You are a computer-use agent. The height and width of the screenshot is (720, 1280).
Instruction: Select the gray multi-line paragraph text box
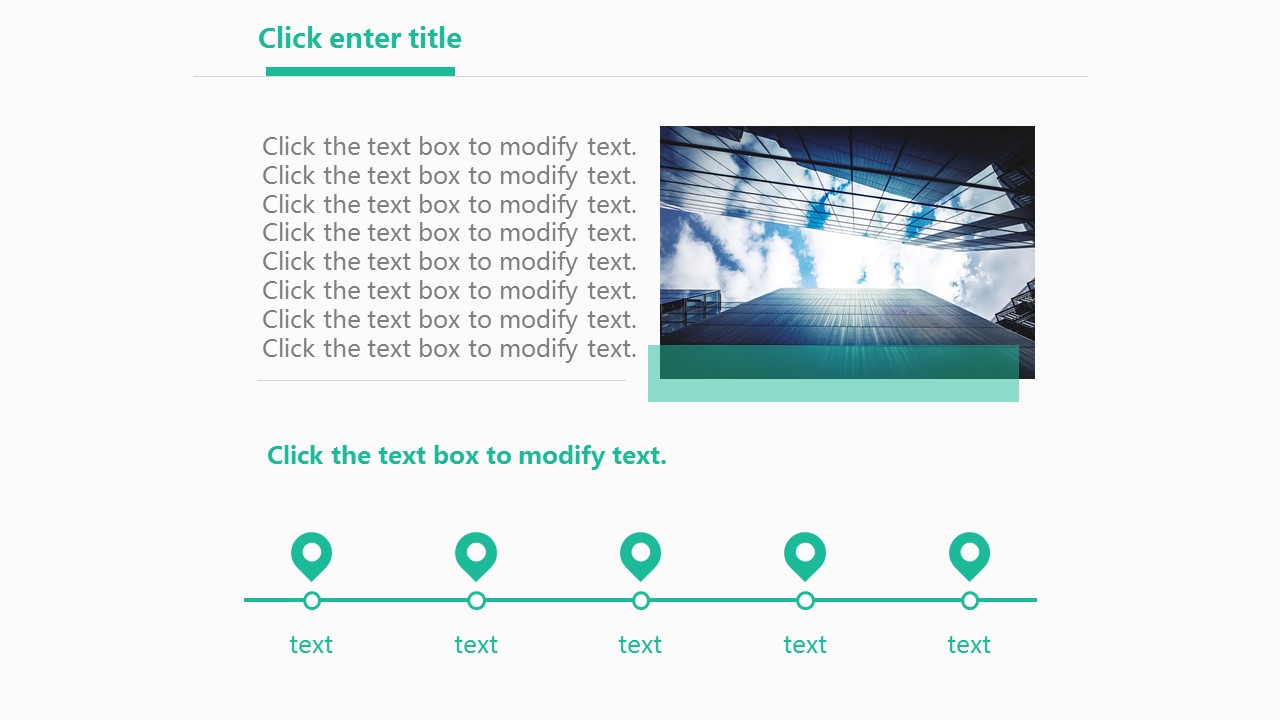tap(449, 247)
